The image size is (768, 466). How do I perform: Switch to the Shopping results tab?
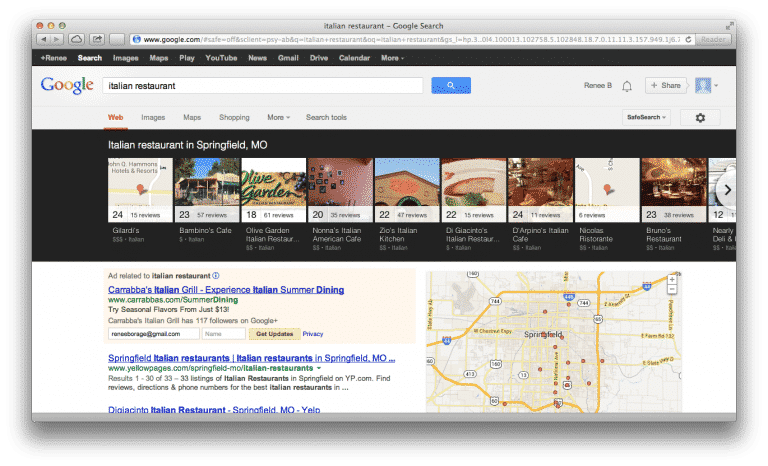(234, 117)
